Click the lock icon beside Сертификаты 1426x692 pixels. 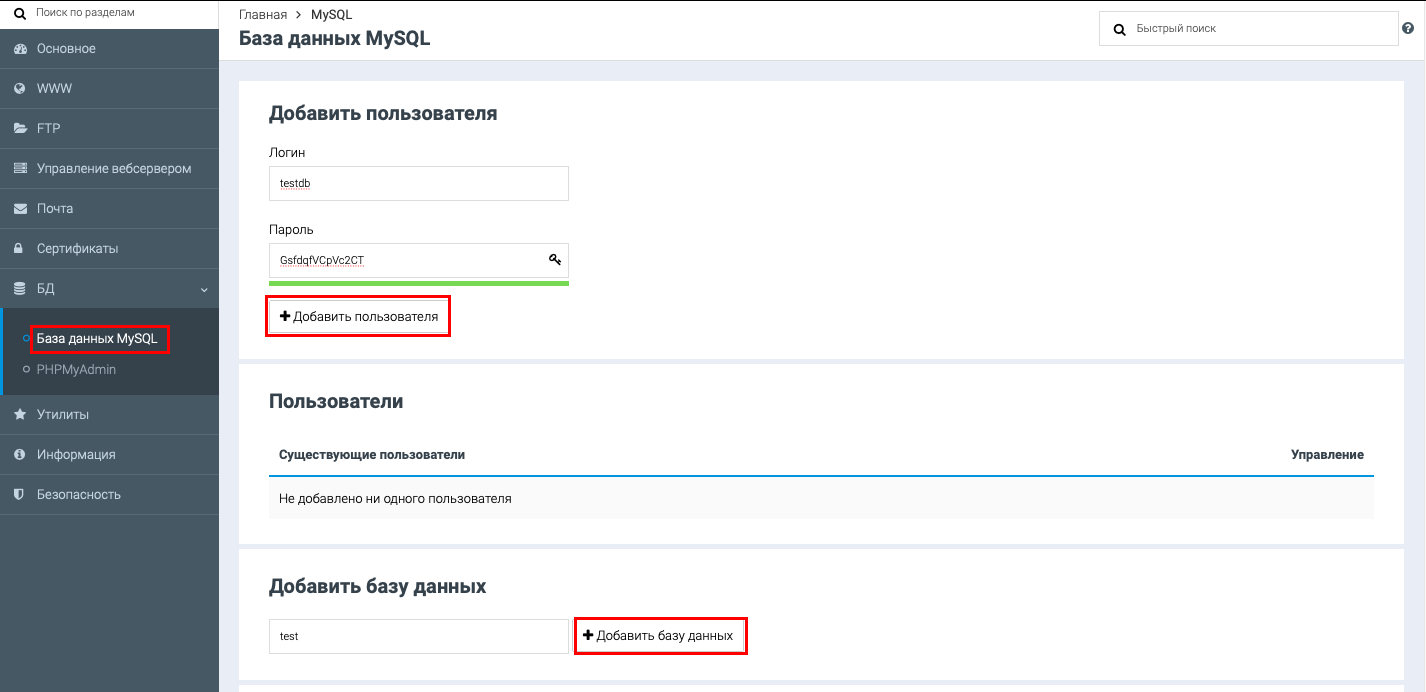point(19,249)
